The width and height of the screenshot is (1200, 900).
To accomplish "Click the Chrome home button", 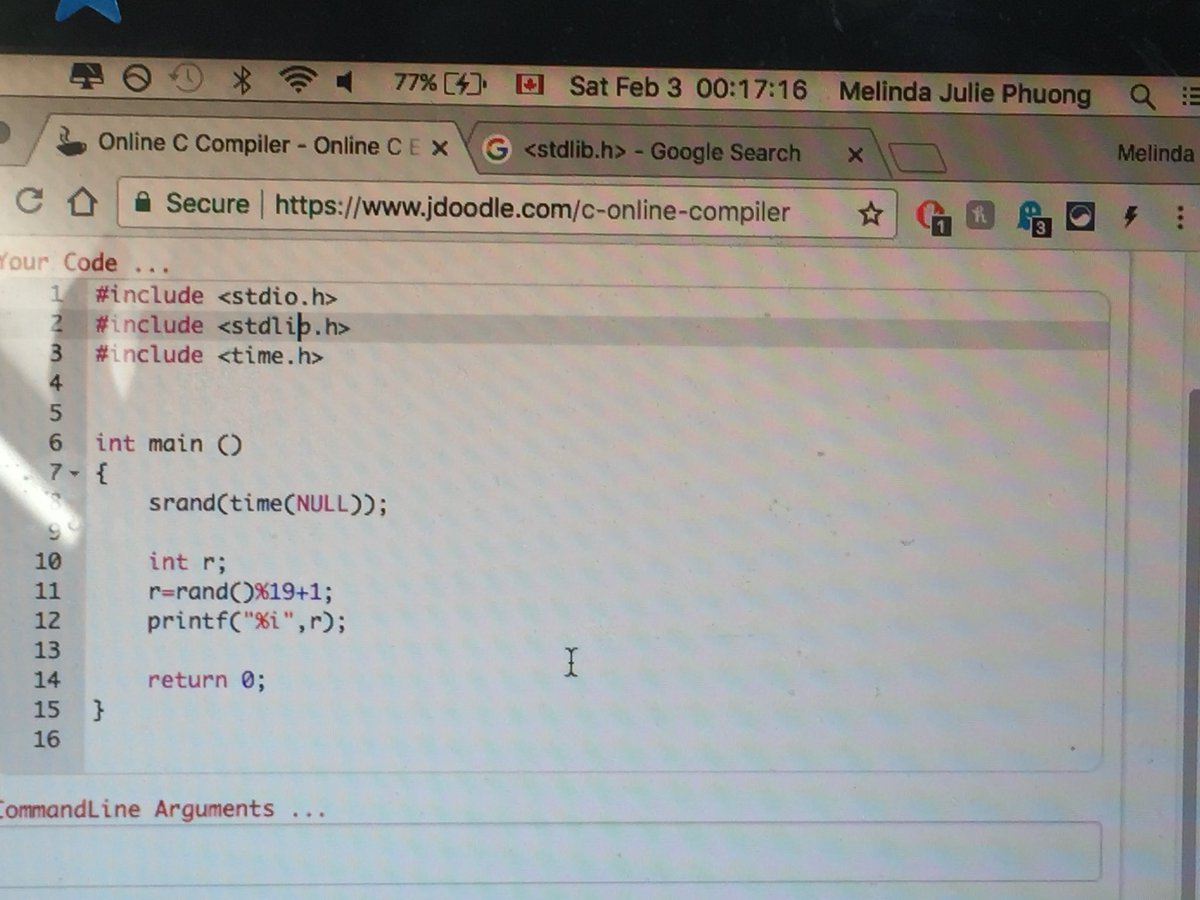I will 81,203.
